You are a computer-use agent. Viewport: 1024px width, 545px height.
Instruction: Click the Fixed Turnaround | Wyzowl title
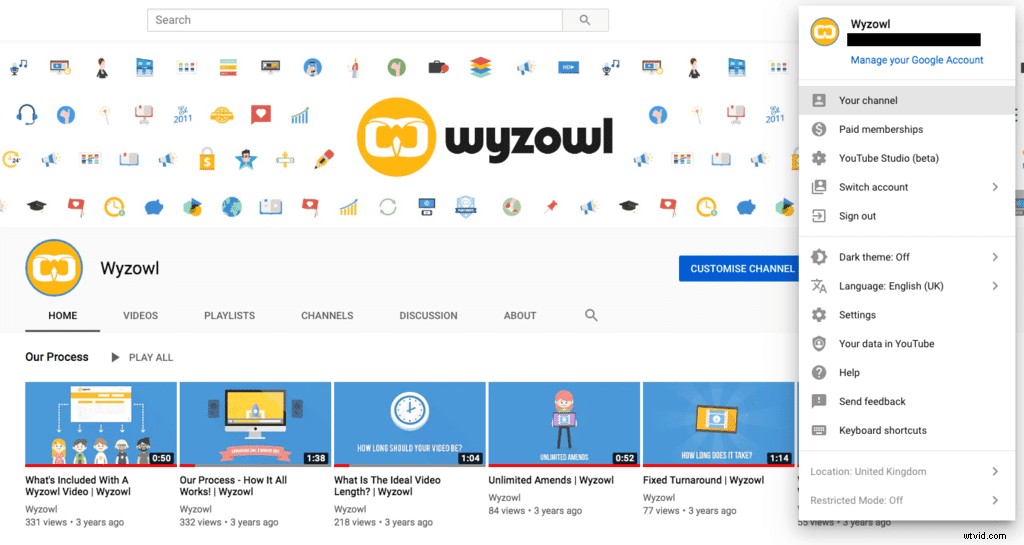point(703,480)
